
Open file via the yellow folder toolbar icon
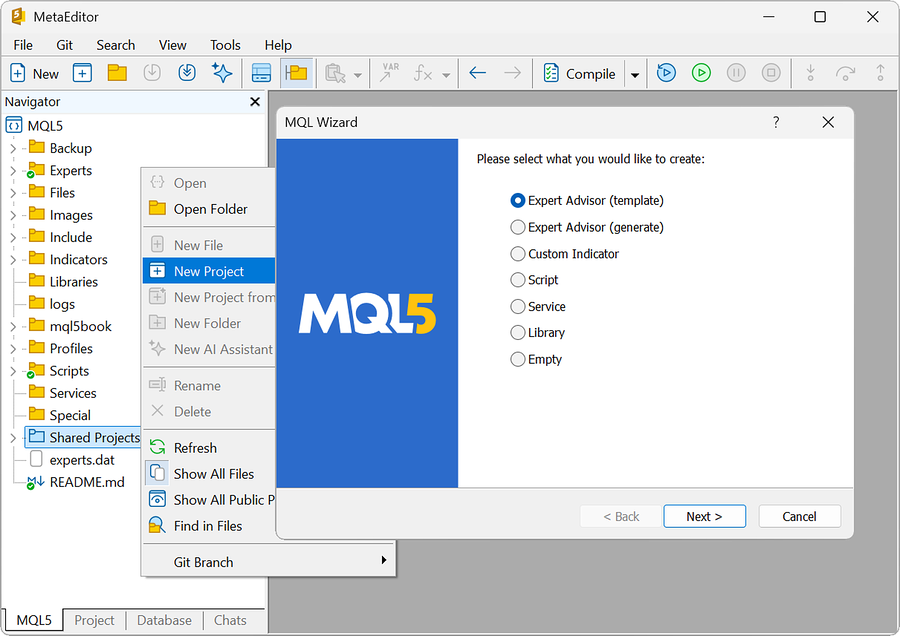[x=117, y=73]
